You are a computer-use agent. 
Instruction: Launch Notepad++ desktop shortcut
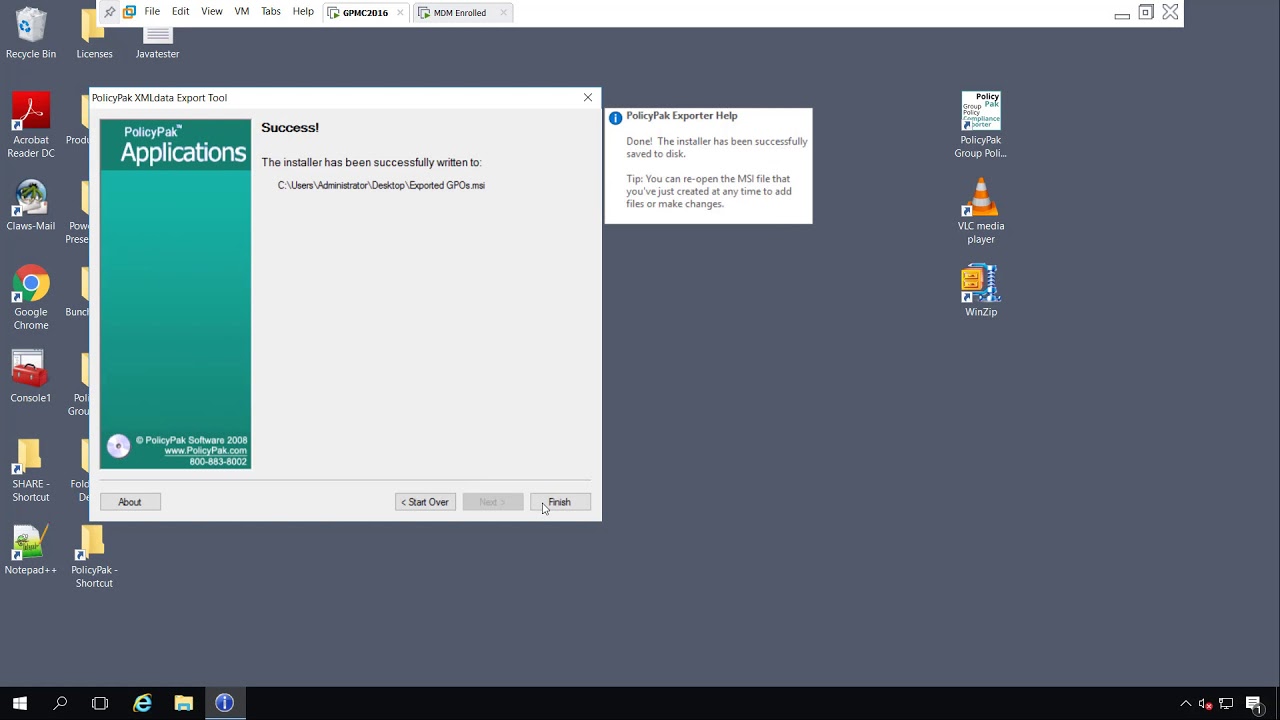click(x=30, y=550)
